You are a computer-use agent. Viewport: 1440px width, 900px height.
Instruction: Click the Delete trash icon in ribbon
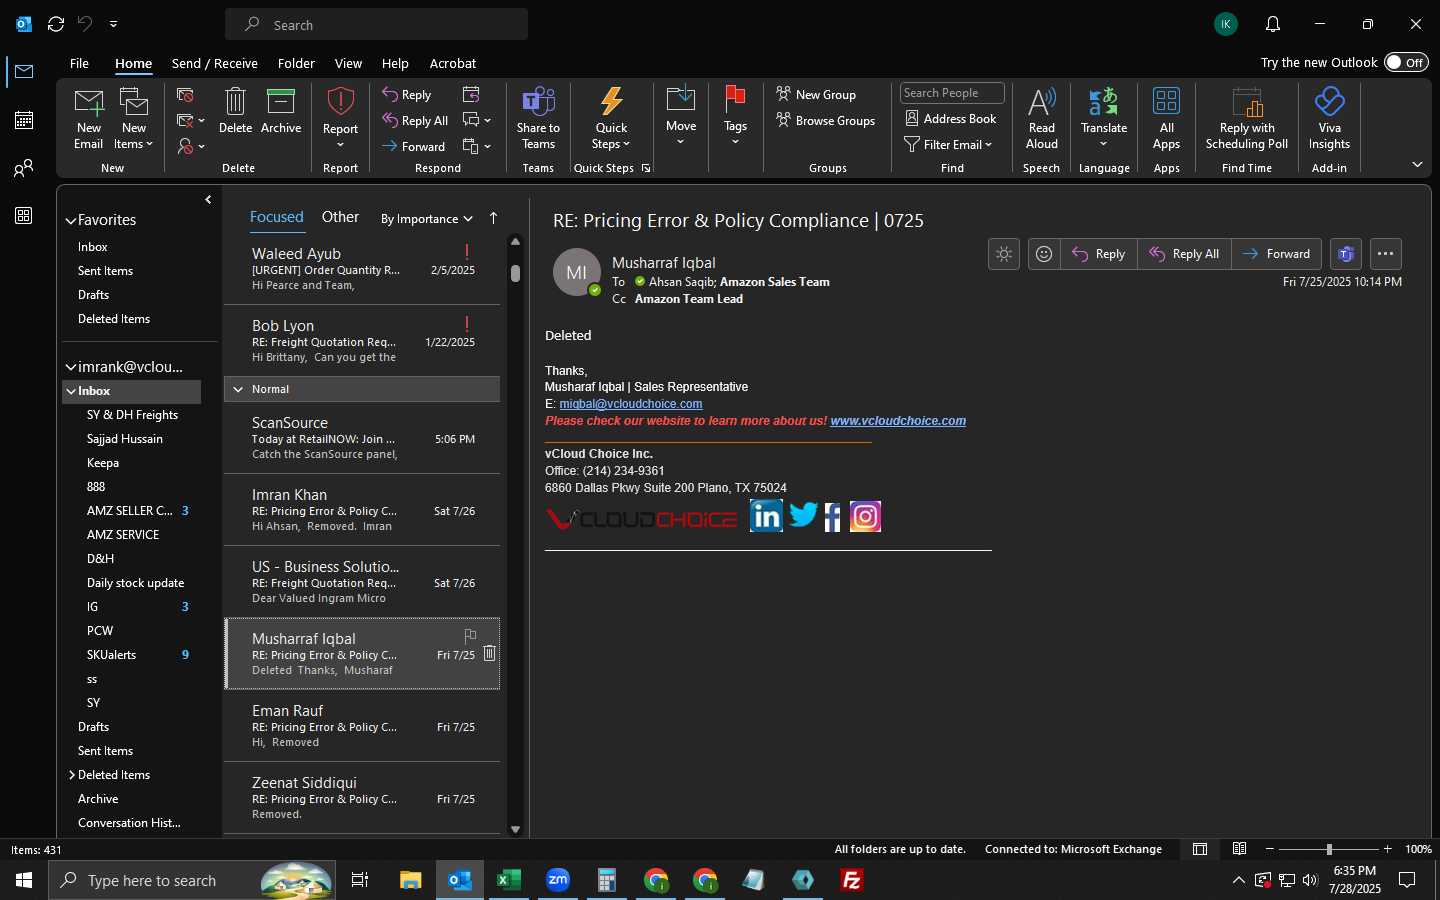[x=235, y=103]
